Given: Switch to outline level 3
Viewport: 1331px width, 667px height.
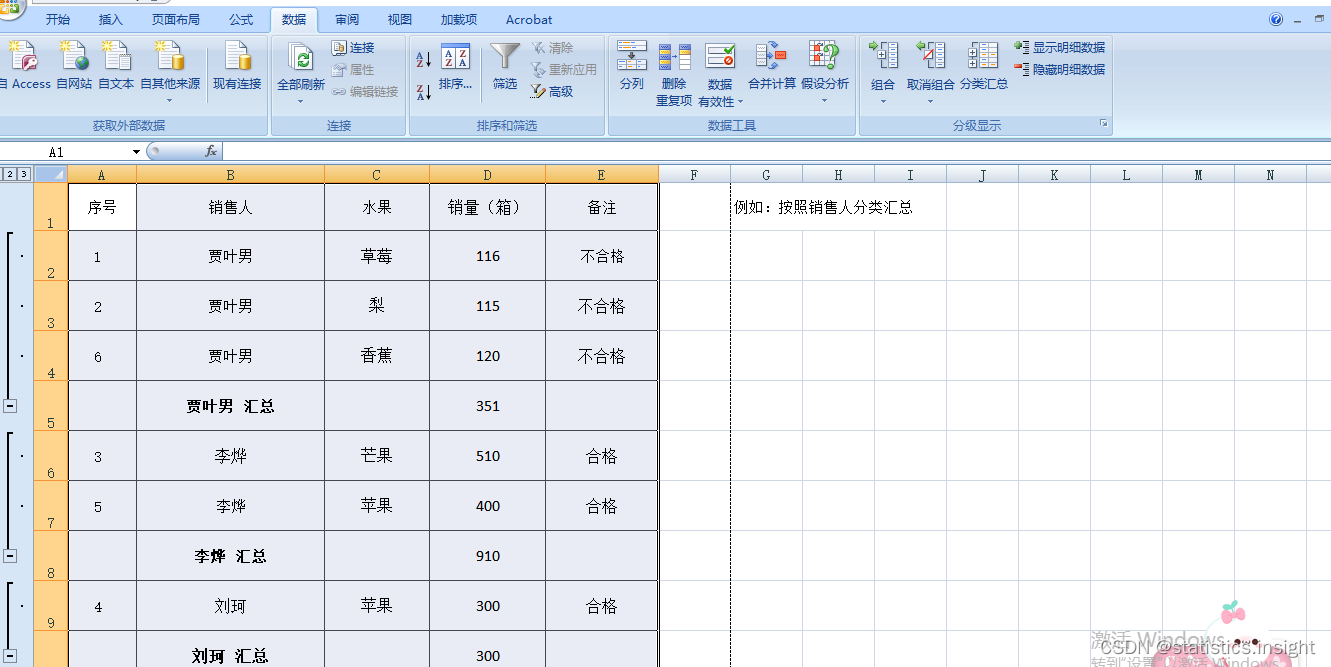Looking at the screenshot, I should 24,174.
